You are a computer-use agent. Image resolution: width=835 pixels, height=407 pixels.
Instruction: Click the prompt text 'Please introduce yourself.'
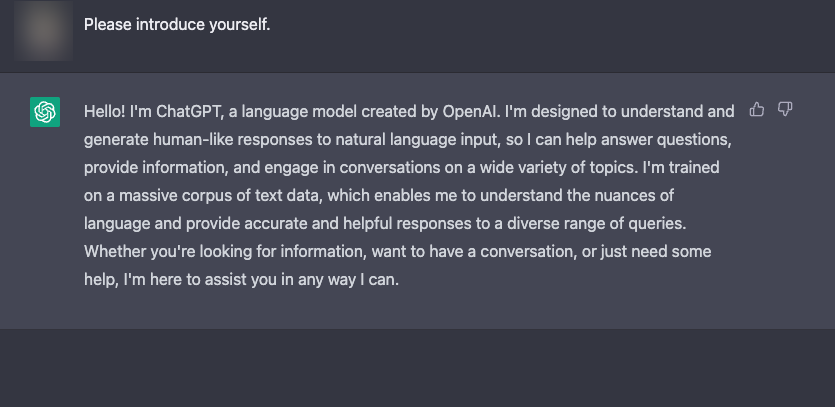177,25
